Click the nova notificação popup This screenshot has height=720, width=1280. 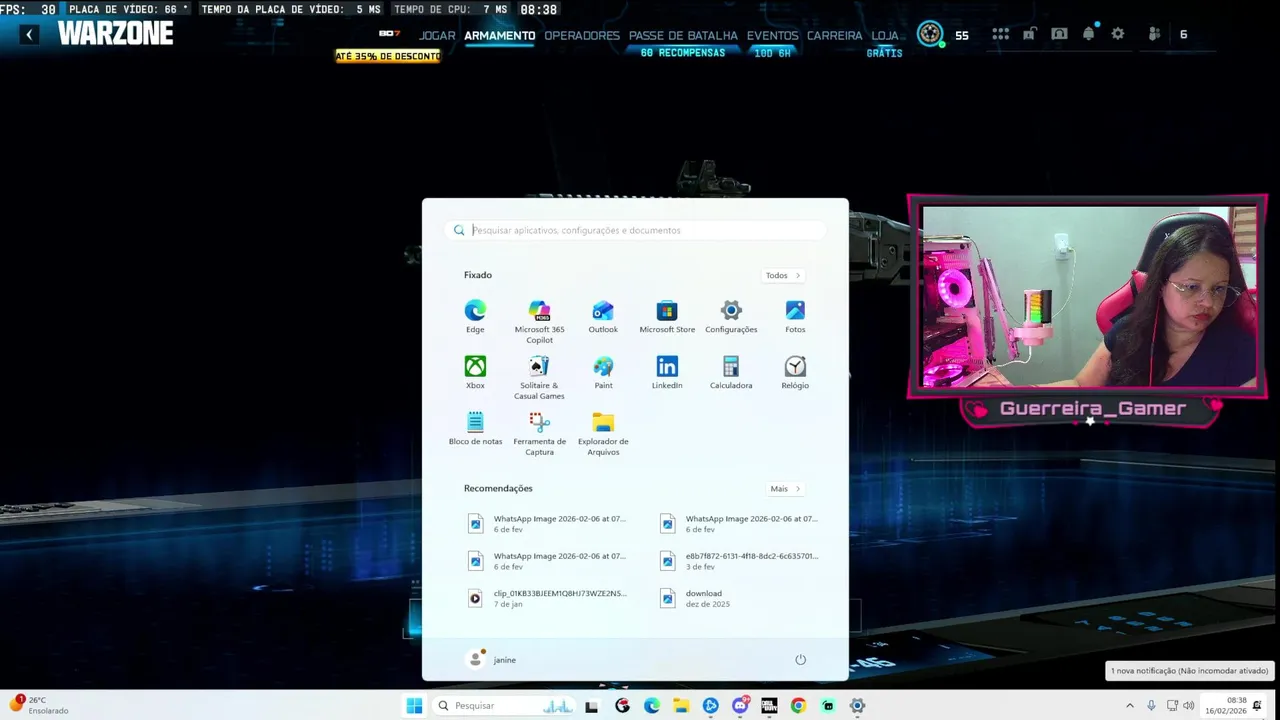click(1189, 671)
